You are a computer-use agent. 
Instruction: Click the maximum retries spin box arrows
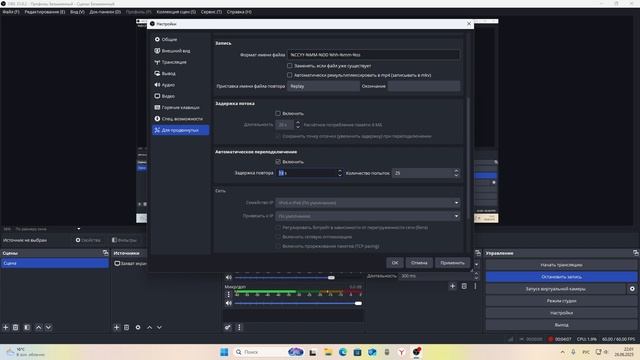pos(456,173)
